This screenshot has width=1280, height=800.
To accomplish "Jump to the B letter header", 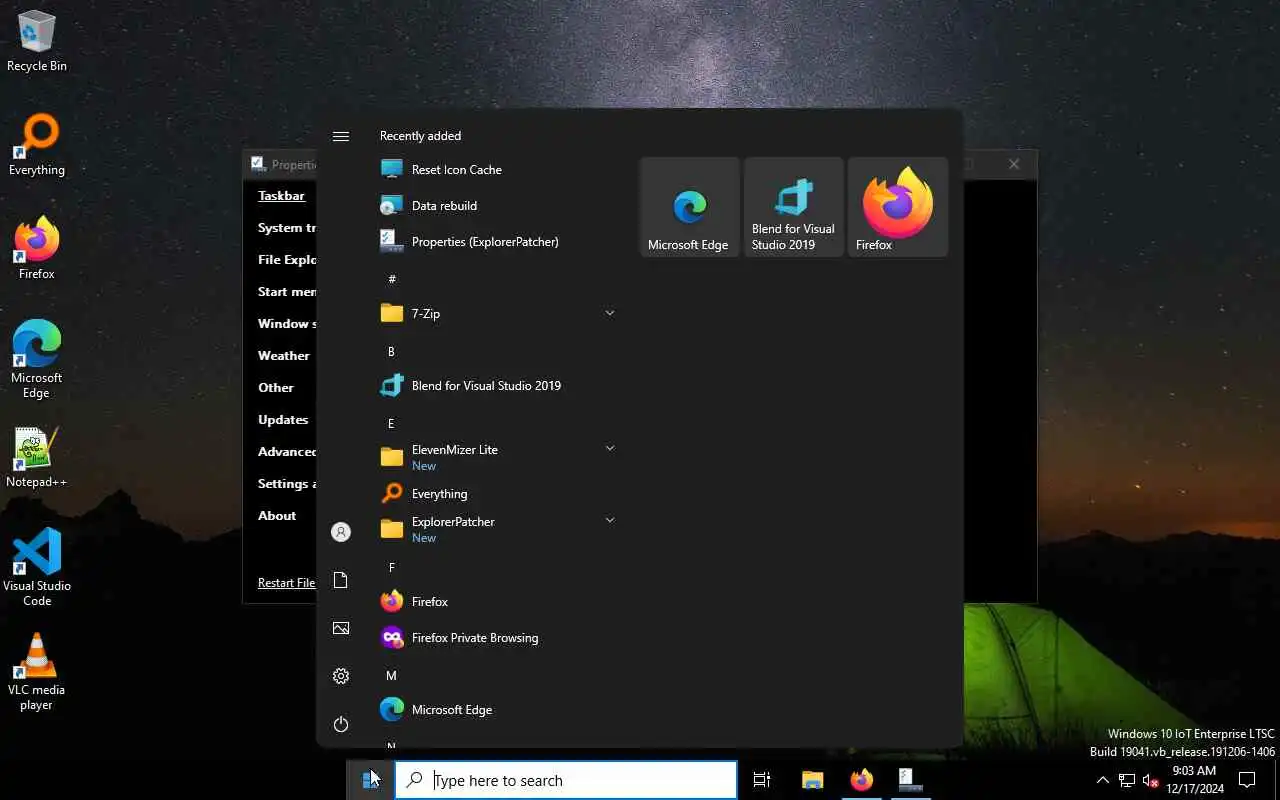I will pos(391,351).
